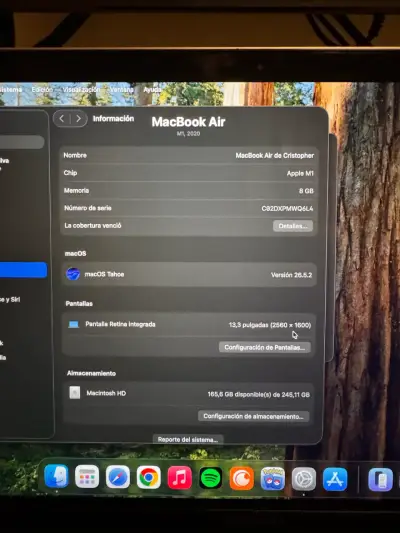This screenshot has width=400, height=533.
Task: Open Spotify from the Dock
Action: click(211, 478)
